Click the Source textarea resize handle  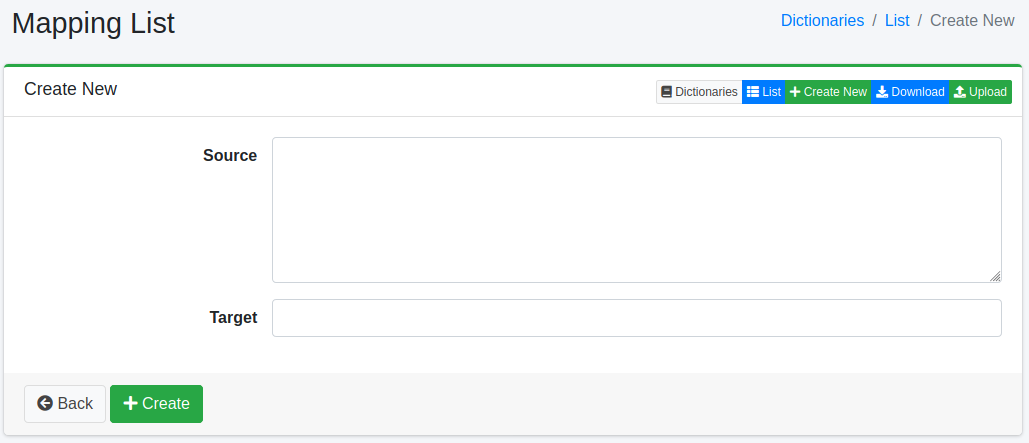(x=995, y=276)
